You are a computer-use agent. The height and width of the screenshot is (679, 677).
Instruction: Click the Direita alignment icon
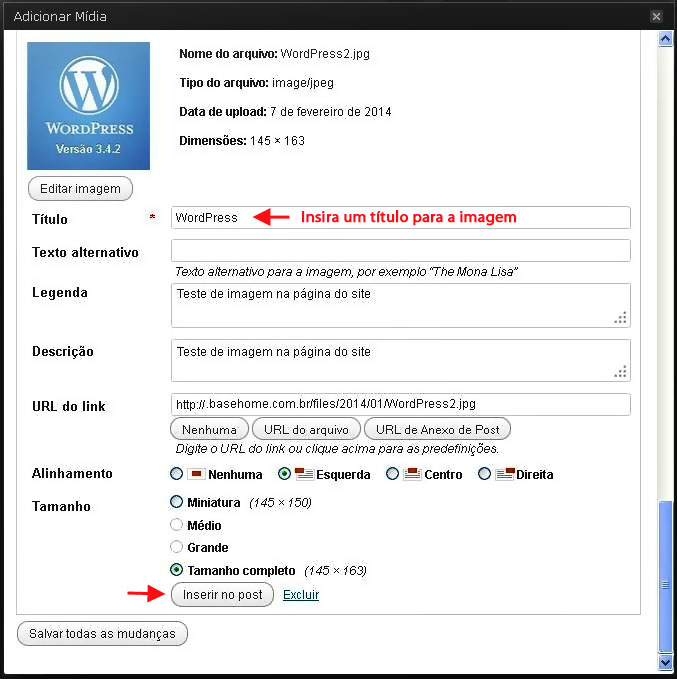pos(505,474)
